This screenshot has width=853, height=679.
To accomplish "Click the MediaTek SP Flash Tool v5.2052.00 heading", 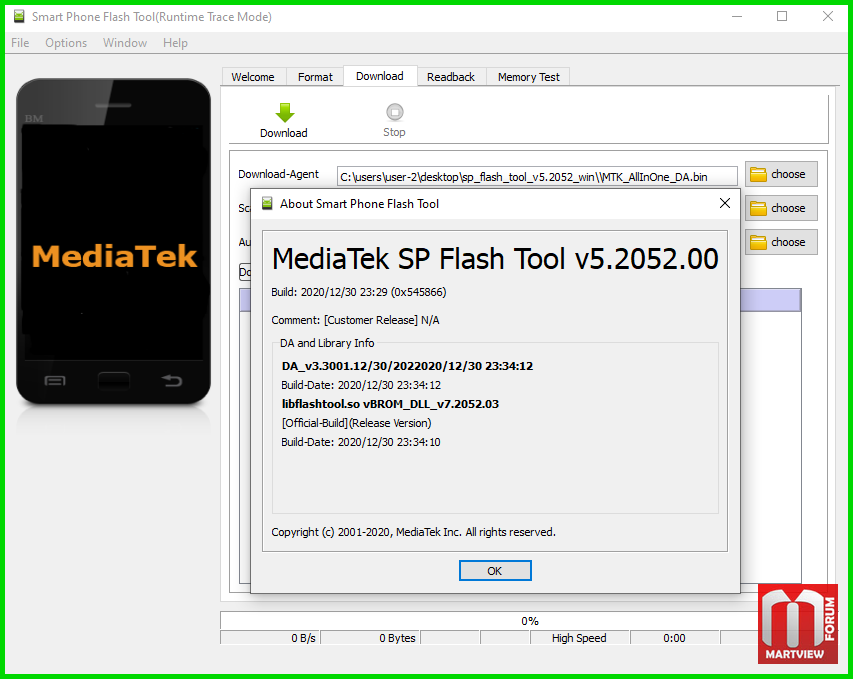I will coord(495,259).
